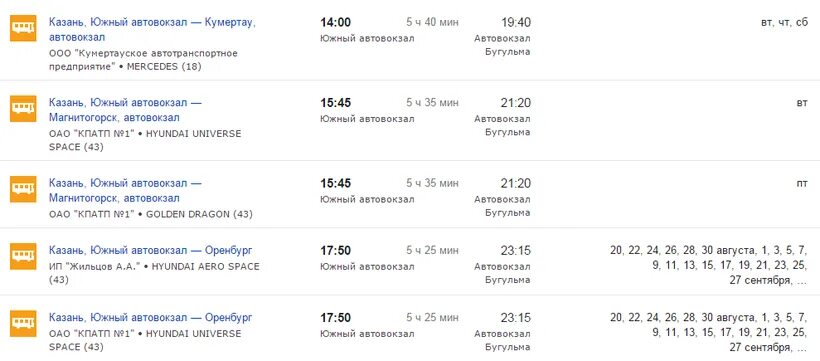
Task: Click bus icon for КПАТП Оренбург route
Action: tap(23, 323)
